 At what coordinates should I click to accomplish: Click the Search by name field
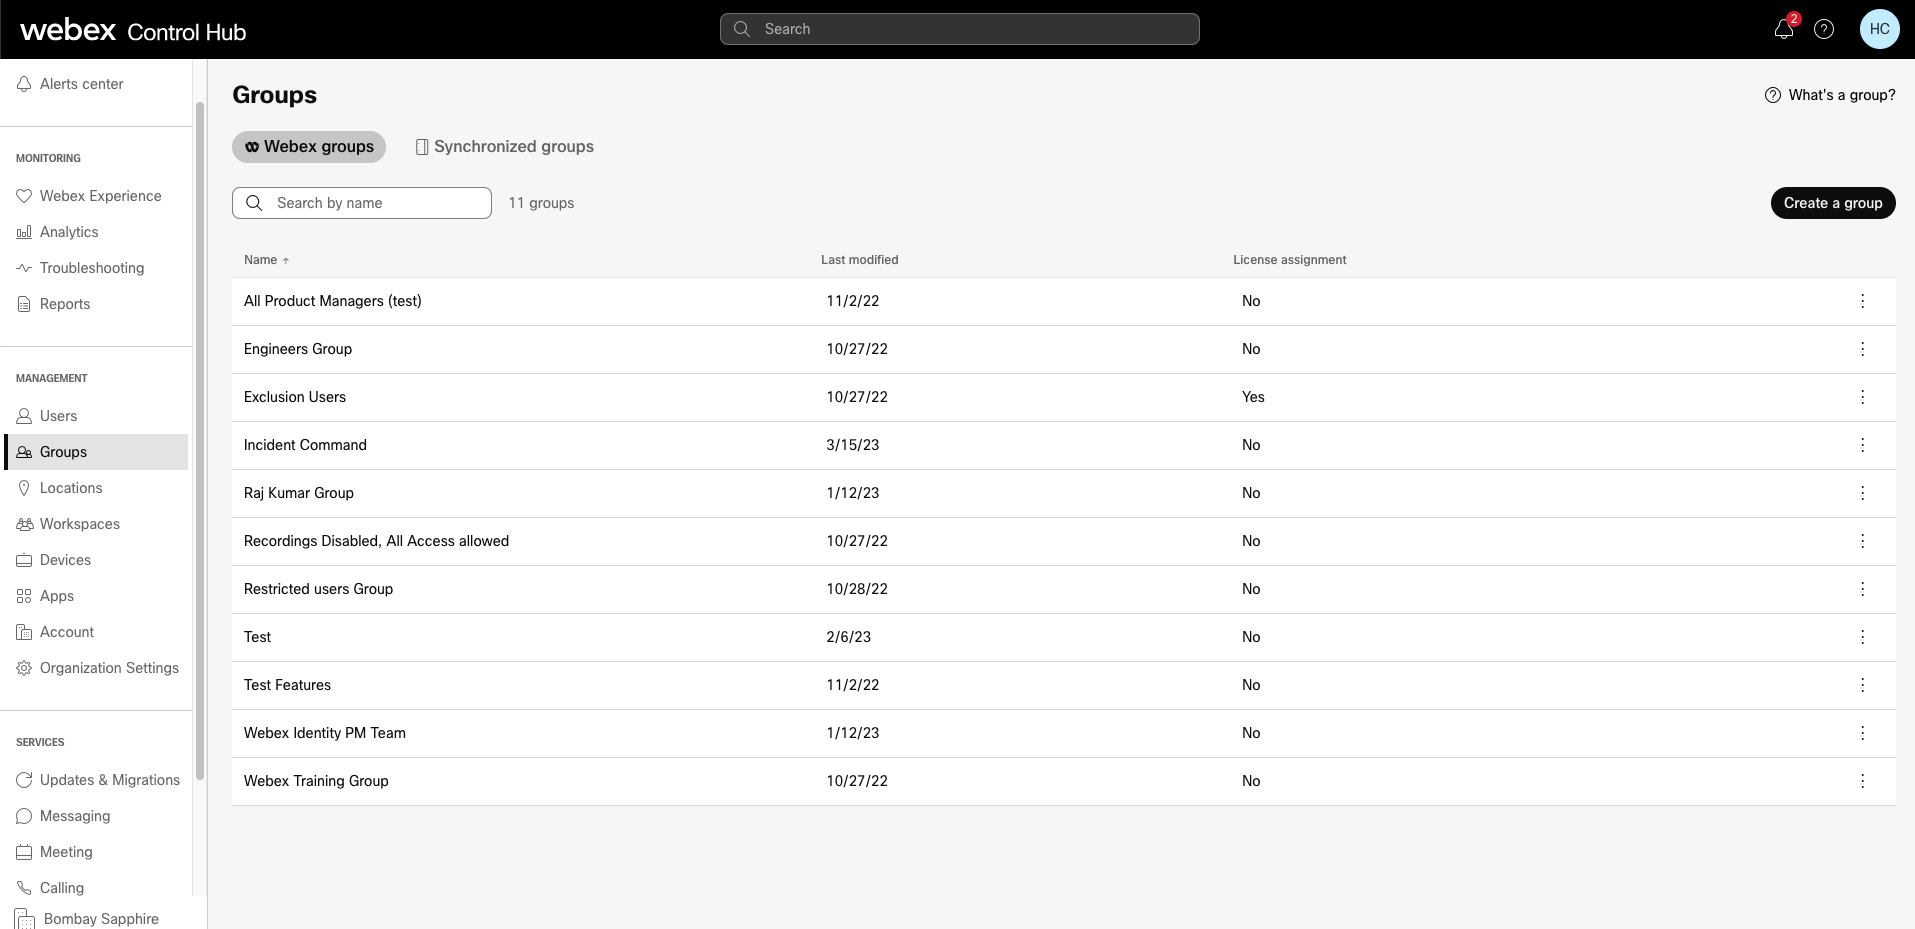[x=362, y=203]
